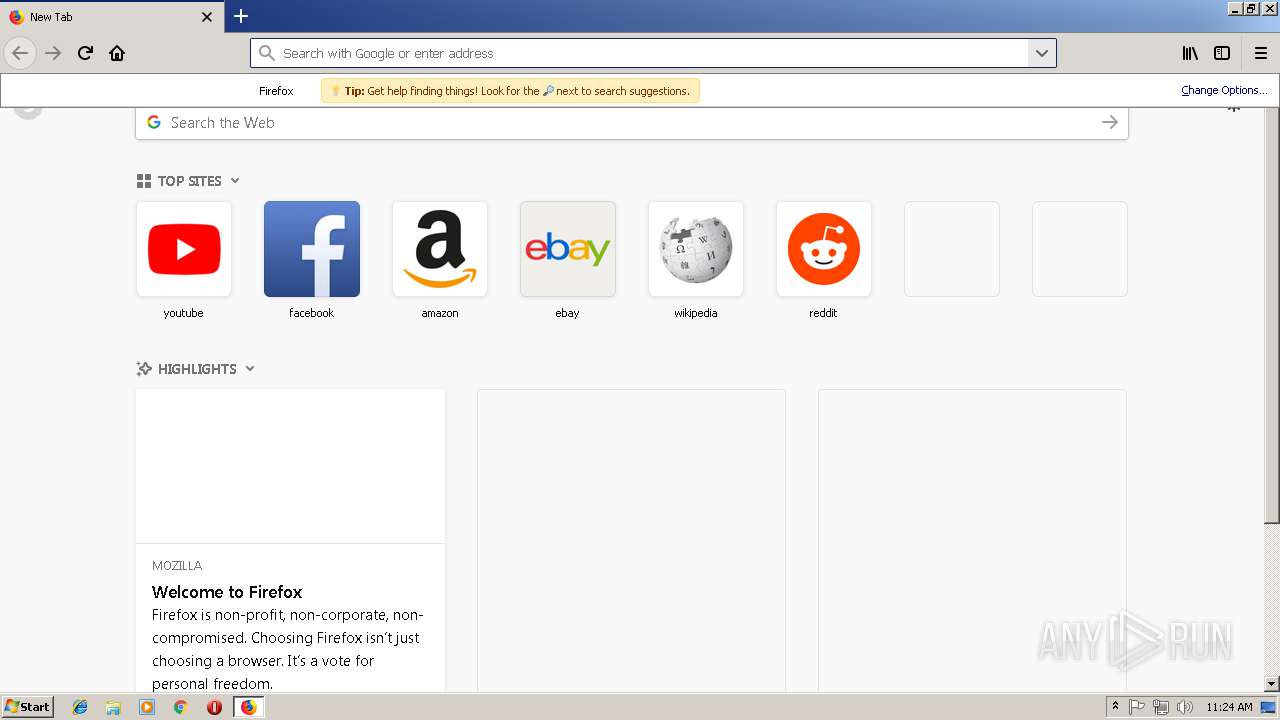This screenshot has height=720, width=1280.
Task: Expand address bar history dropdown
Action: pos(1041,53)
